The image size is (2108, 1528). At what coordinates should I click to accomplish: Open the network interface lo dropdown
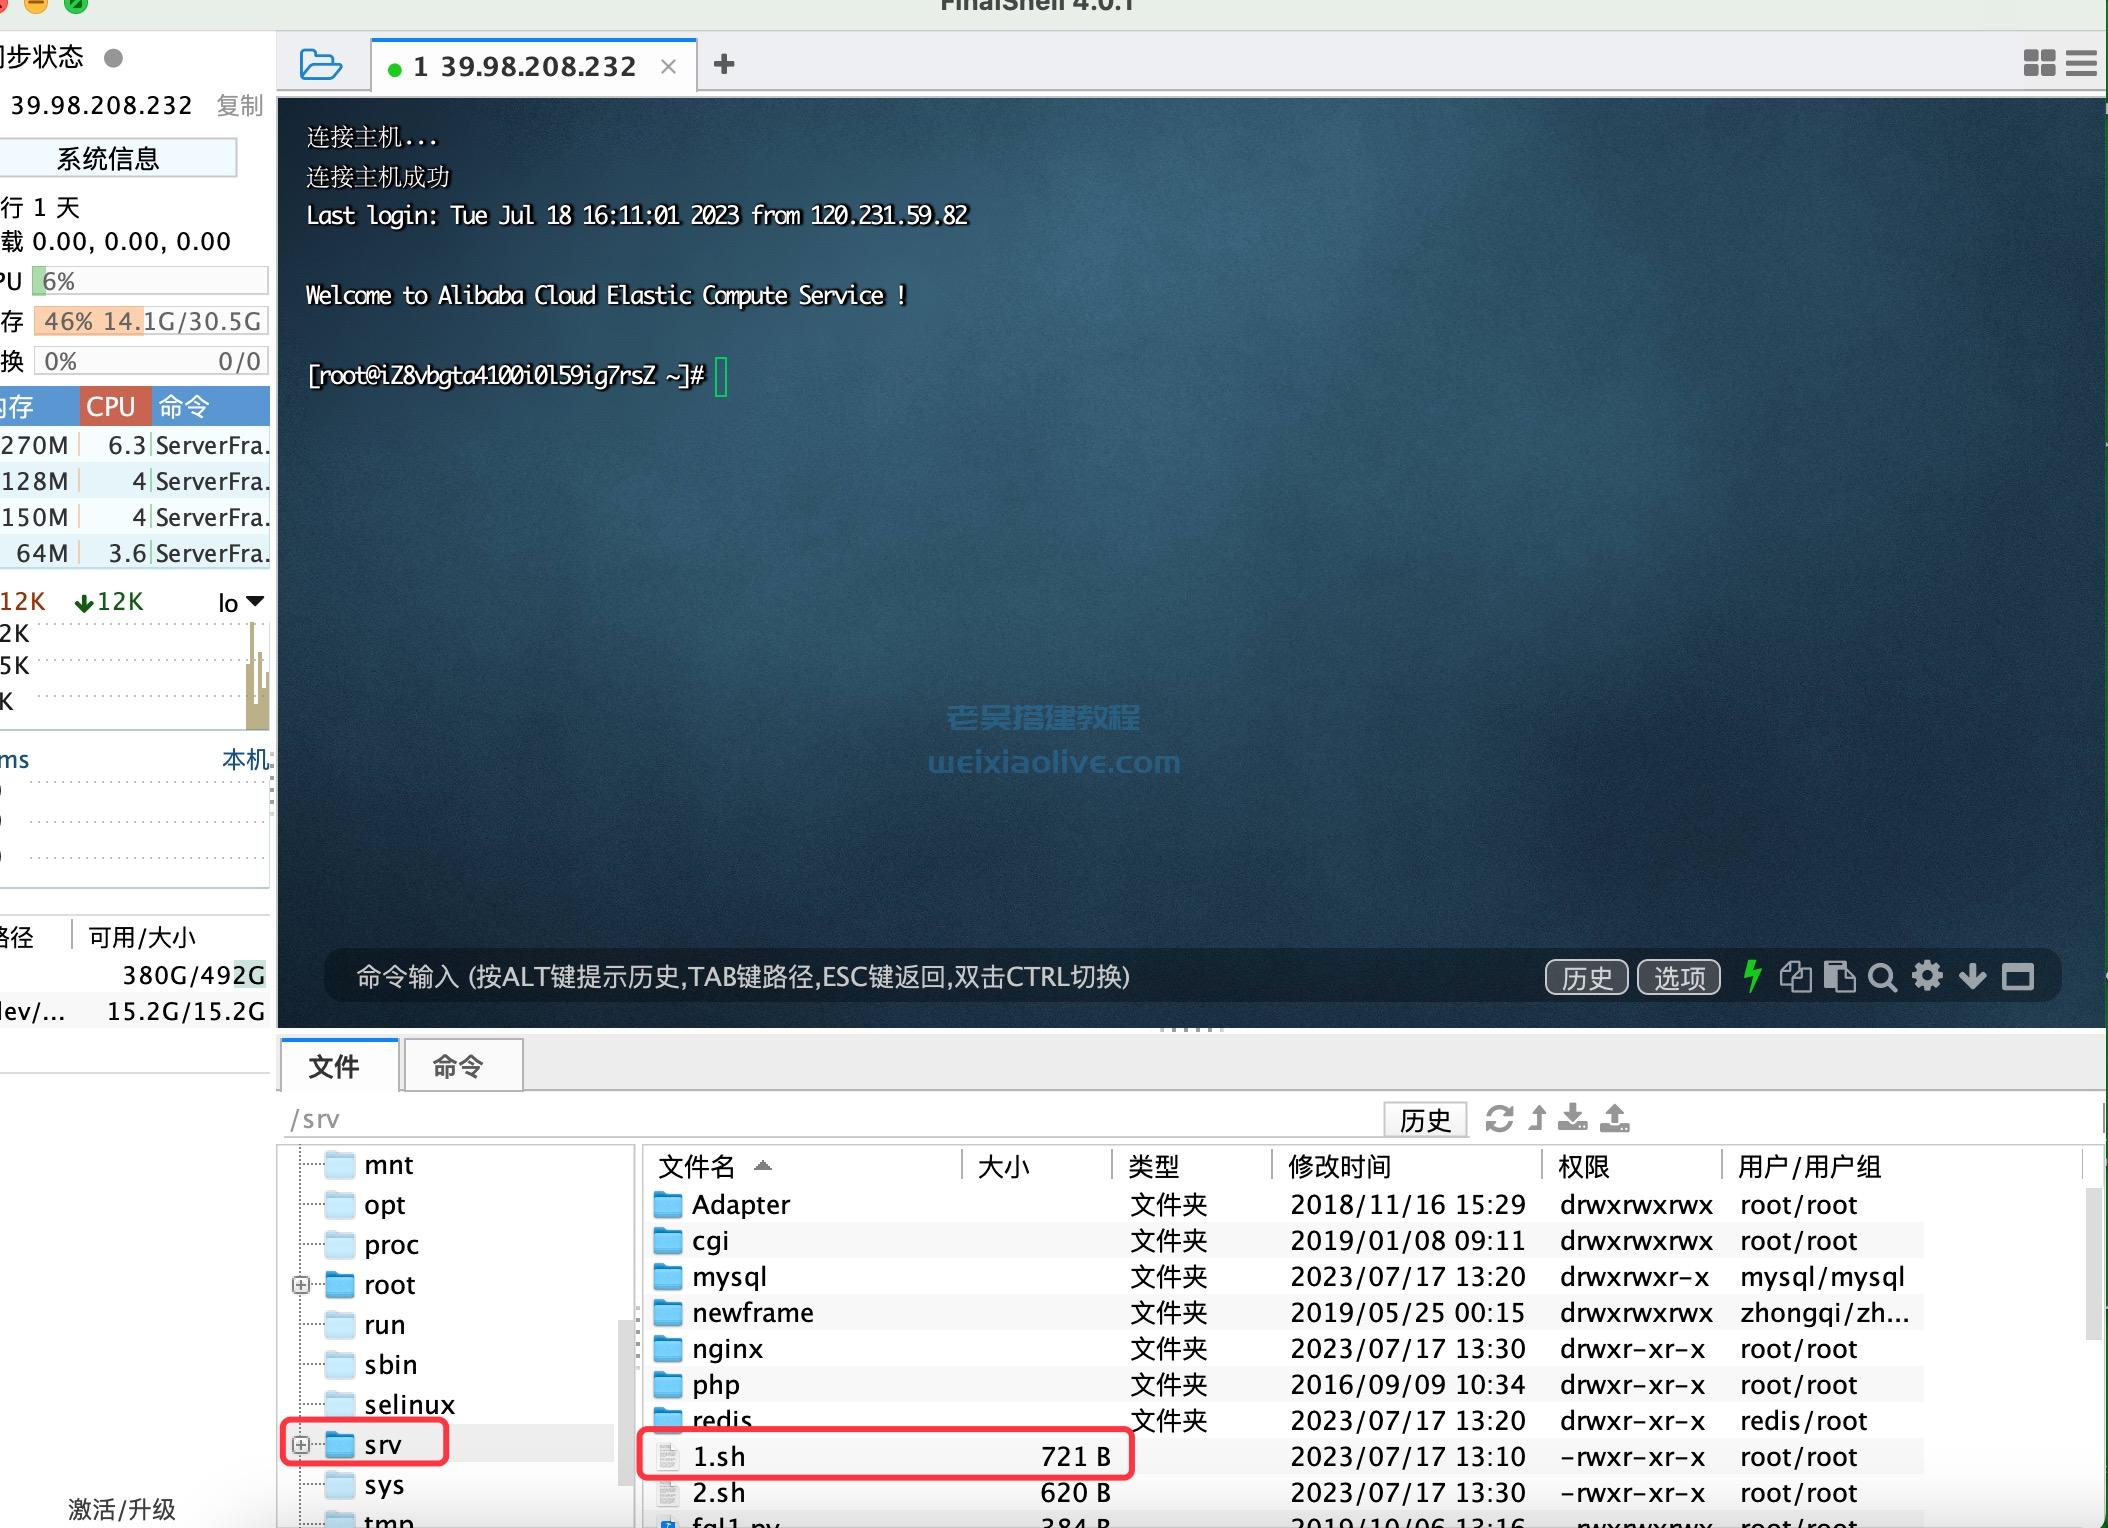pyautogui.click(x=242, y=602)
